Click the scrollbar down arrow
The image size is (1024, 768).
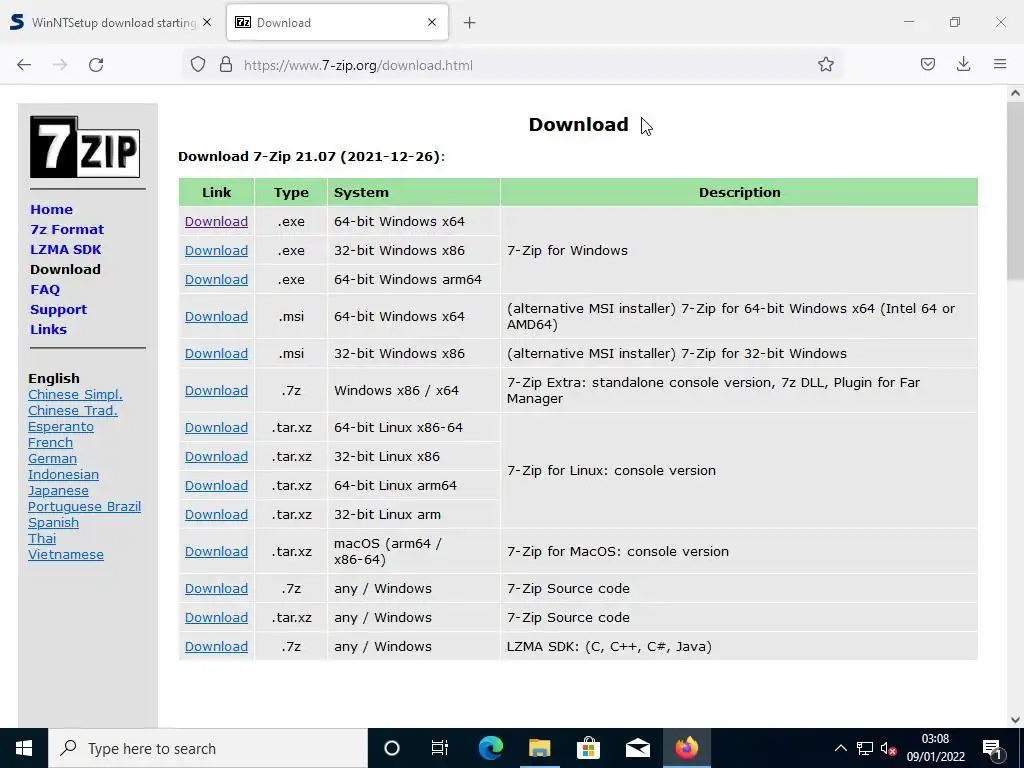tap(1015, 720)
